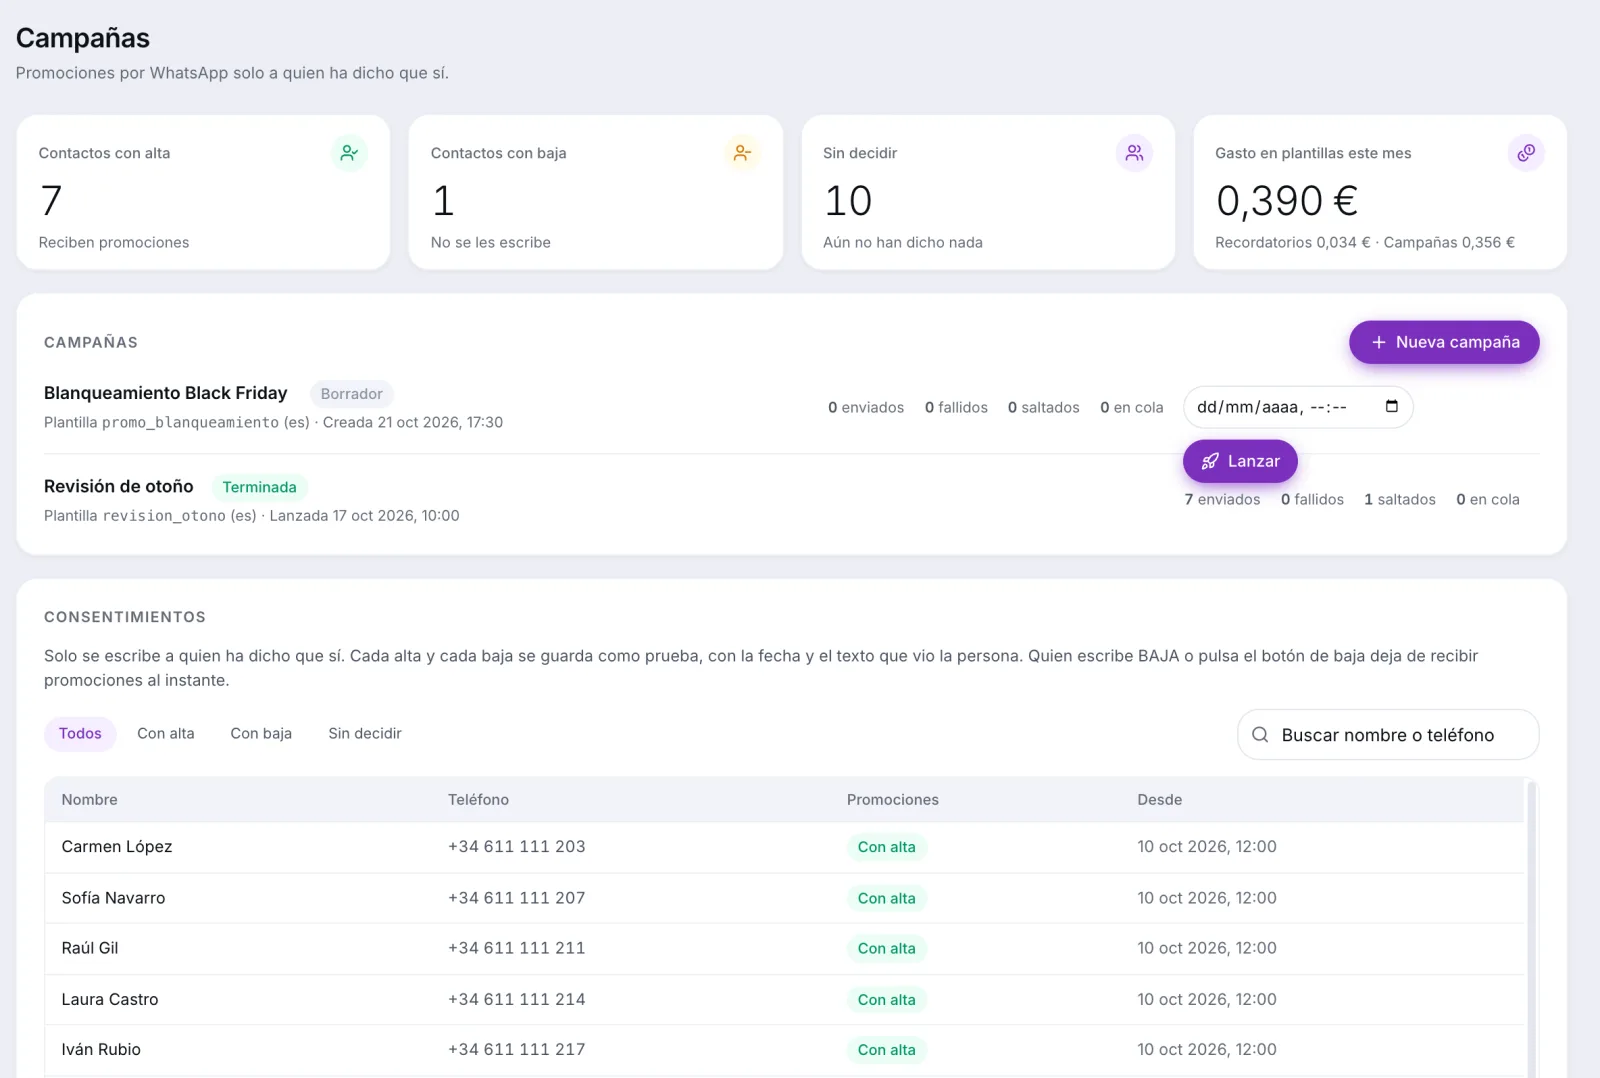1600x1078 pixels.
Task: Click phone number +34 611 111 211
Action: tap(516, 948)
